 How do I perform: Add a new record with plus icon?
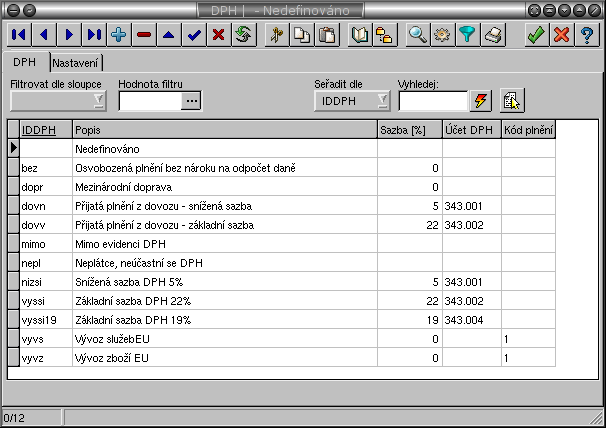pyautogui.click(x=119, y=34)
